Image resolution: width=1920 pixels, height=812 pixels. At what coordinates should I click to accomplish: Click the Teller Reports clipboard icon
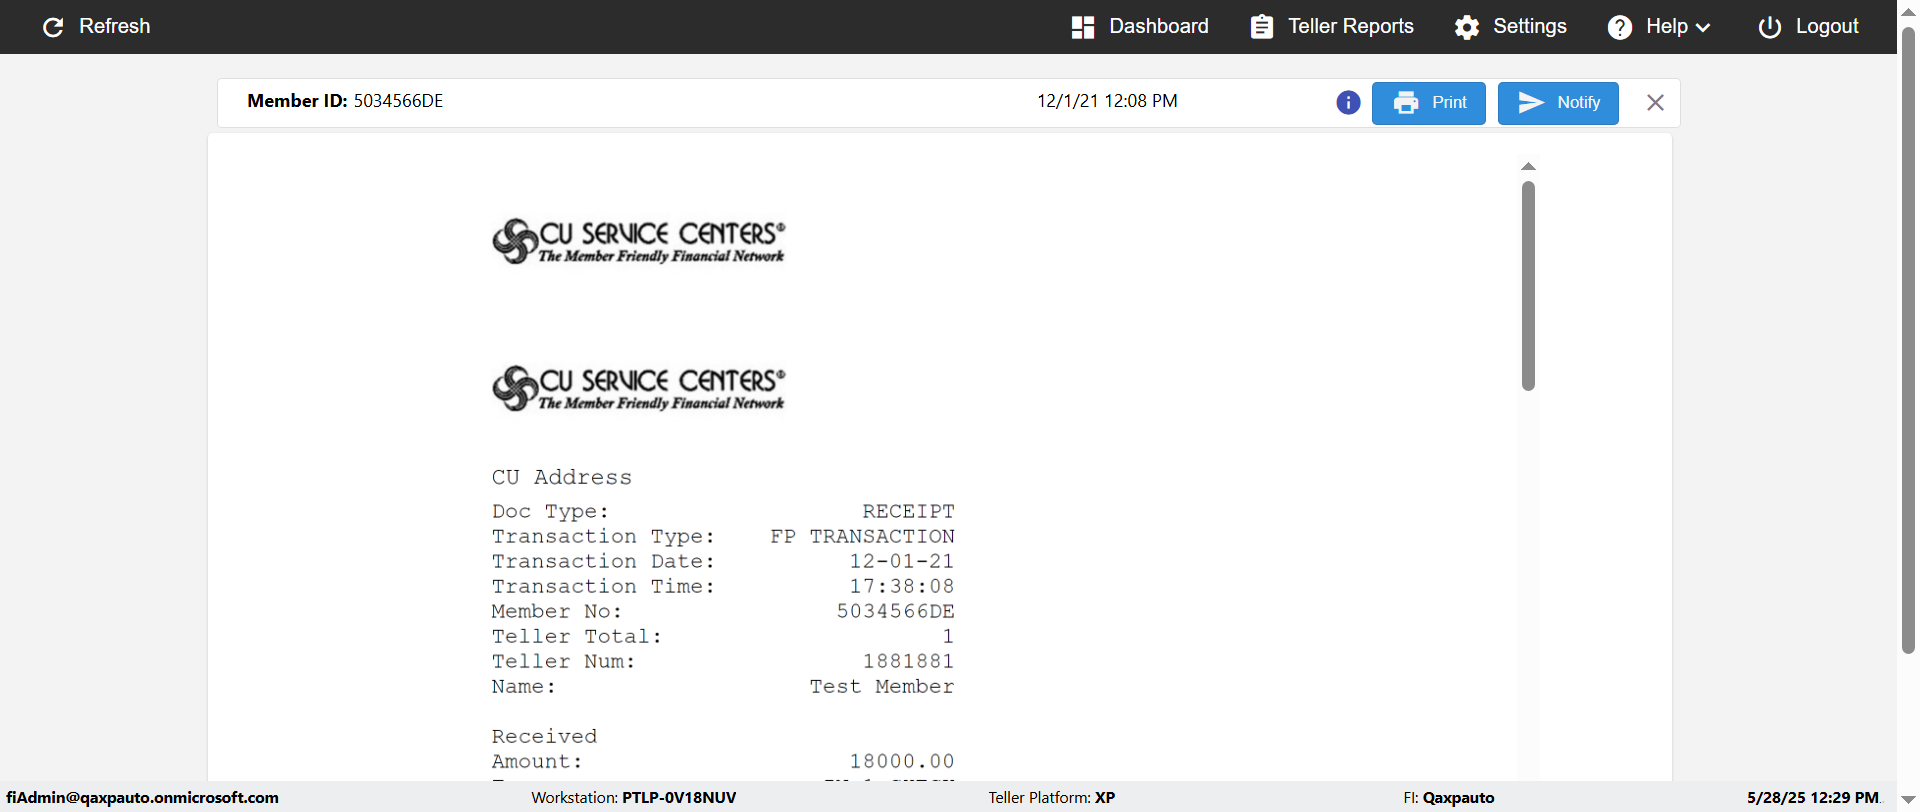pyautogui.click(x=1262, y=27)
